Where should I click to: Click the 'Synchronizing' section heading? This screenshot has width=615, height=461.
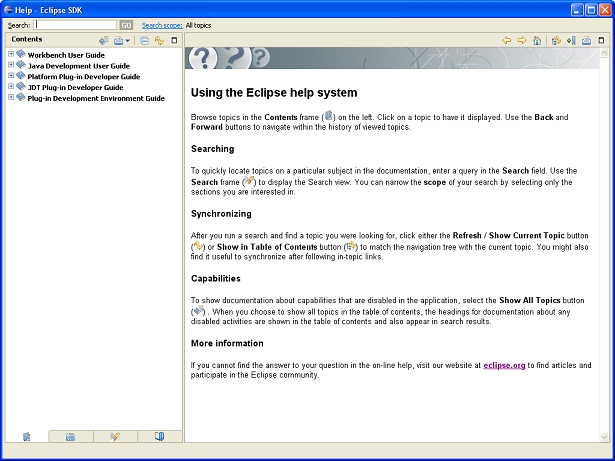[x=221, y=214]
